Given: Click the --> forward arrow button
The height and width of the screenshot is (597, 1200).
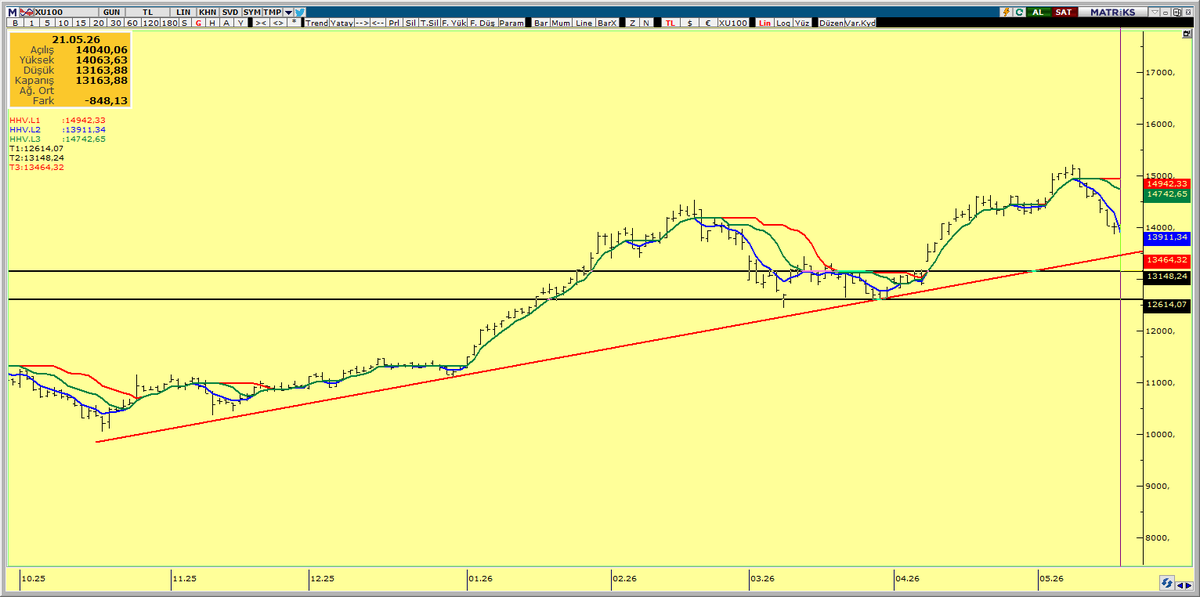Looking at the screenshot, I should (362, 23).
